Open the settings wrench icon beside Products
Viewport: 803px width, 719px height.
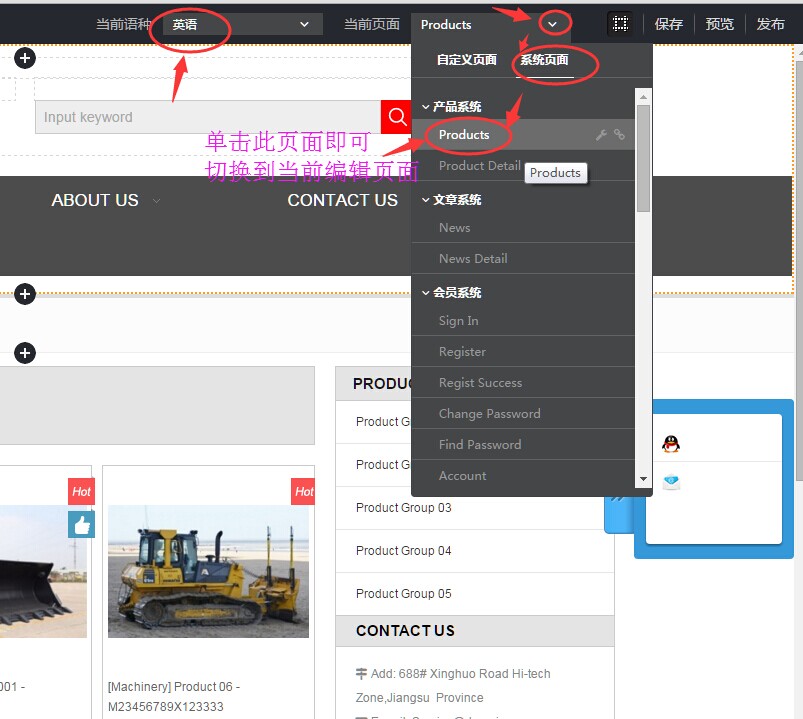tap(601, 134)
